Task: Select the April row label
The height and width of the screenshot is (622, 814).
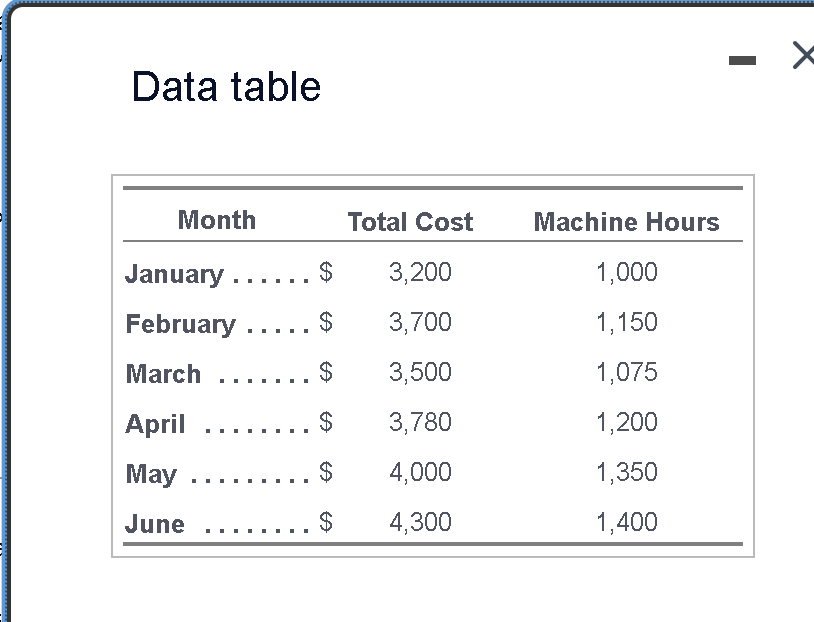Action: [155, 424]
